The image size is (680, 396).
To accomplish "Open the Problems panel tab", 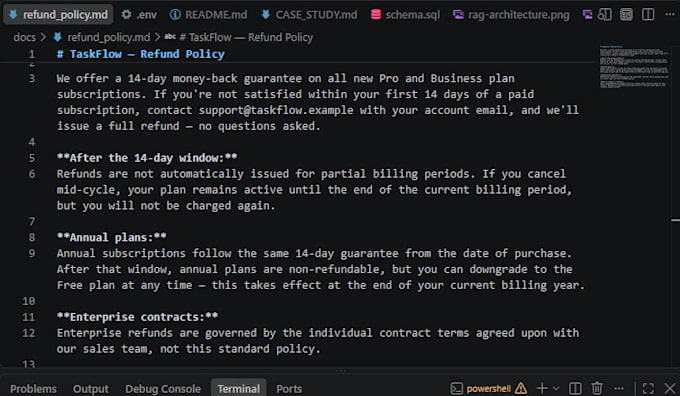I will [33, 389].
